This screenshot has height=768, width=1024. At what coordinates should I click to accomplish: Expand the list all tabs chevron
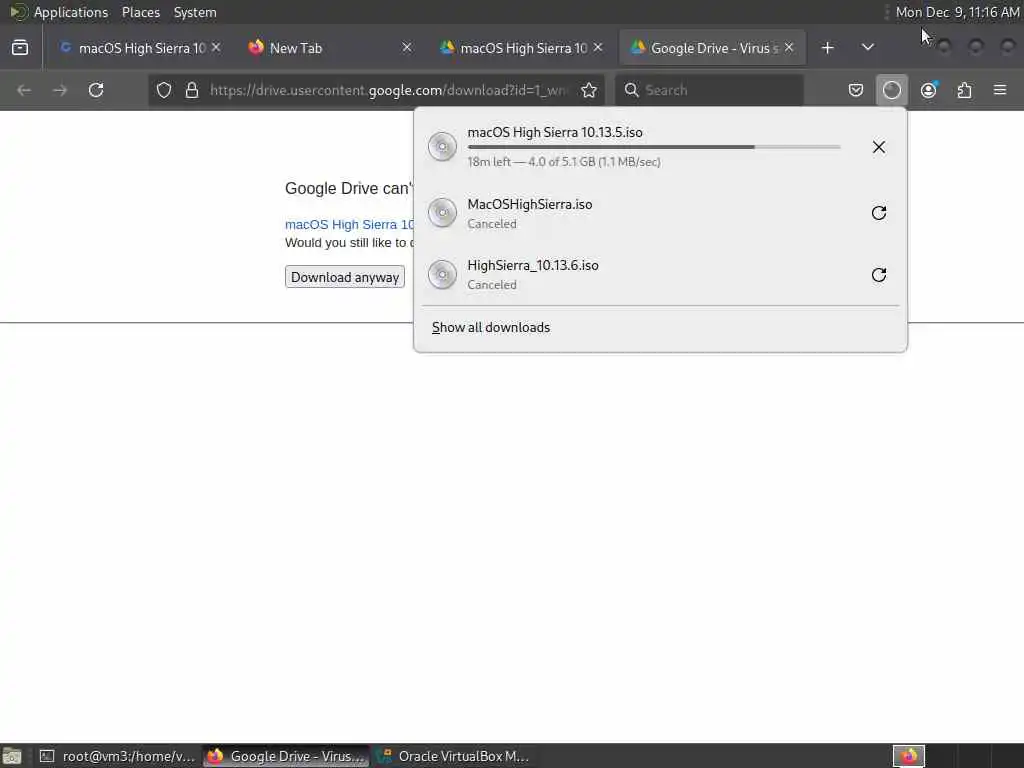click(867, 48)
